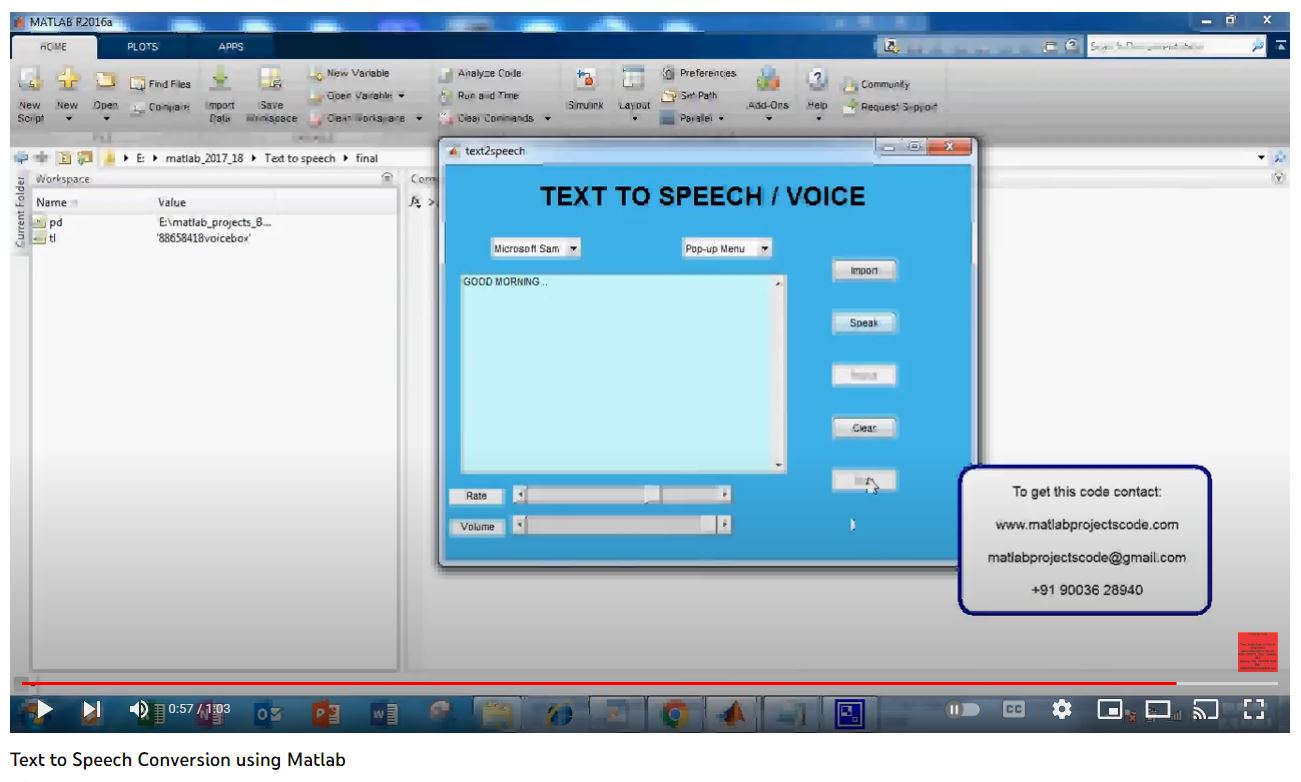Switch to the APPS tab
Viewport: 1301px width, 782px height.
coord(230,47)
